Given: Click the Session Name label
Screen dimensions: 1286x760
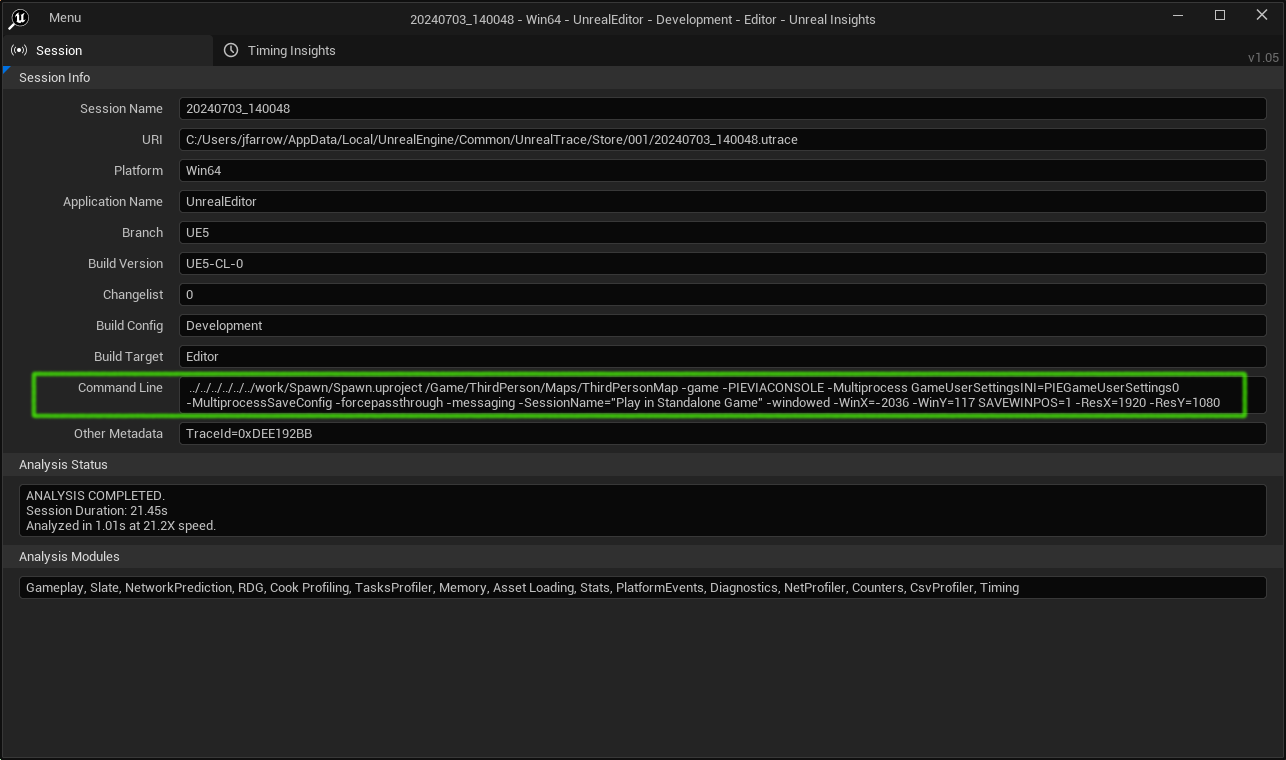Looking at the screenshot, I should click(121, 108).
